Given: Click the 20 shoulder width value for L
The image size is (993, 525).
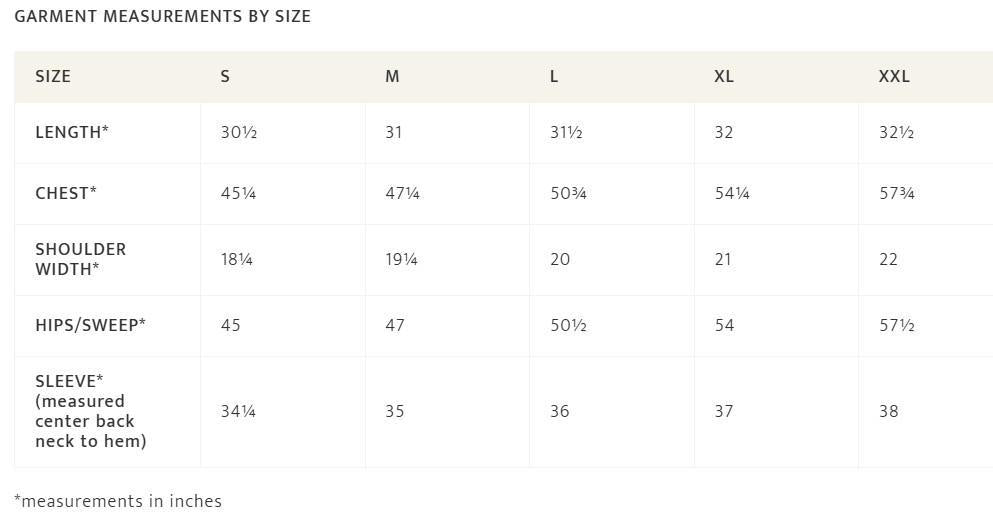Looking at the screenshot, I should 560,259.
